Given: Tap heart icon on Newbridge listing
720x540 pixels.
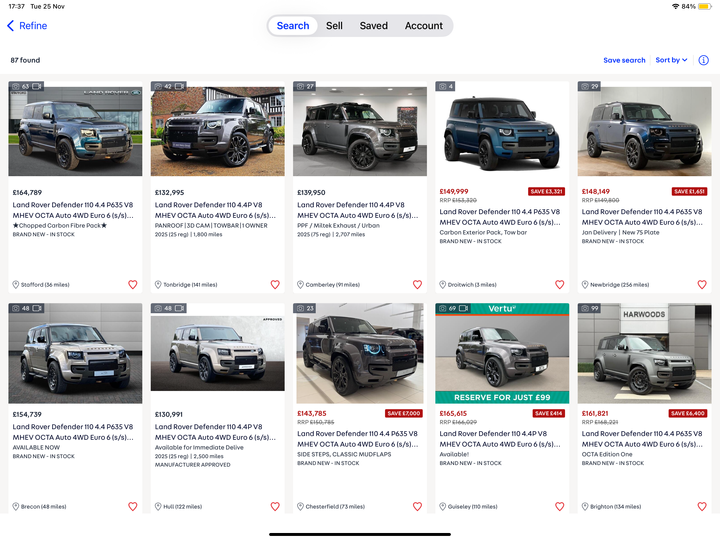Looking at the screenshot, I should 702,285.
